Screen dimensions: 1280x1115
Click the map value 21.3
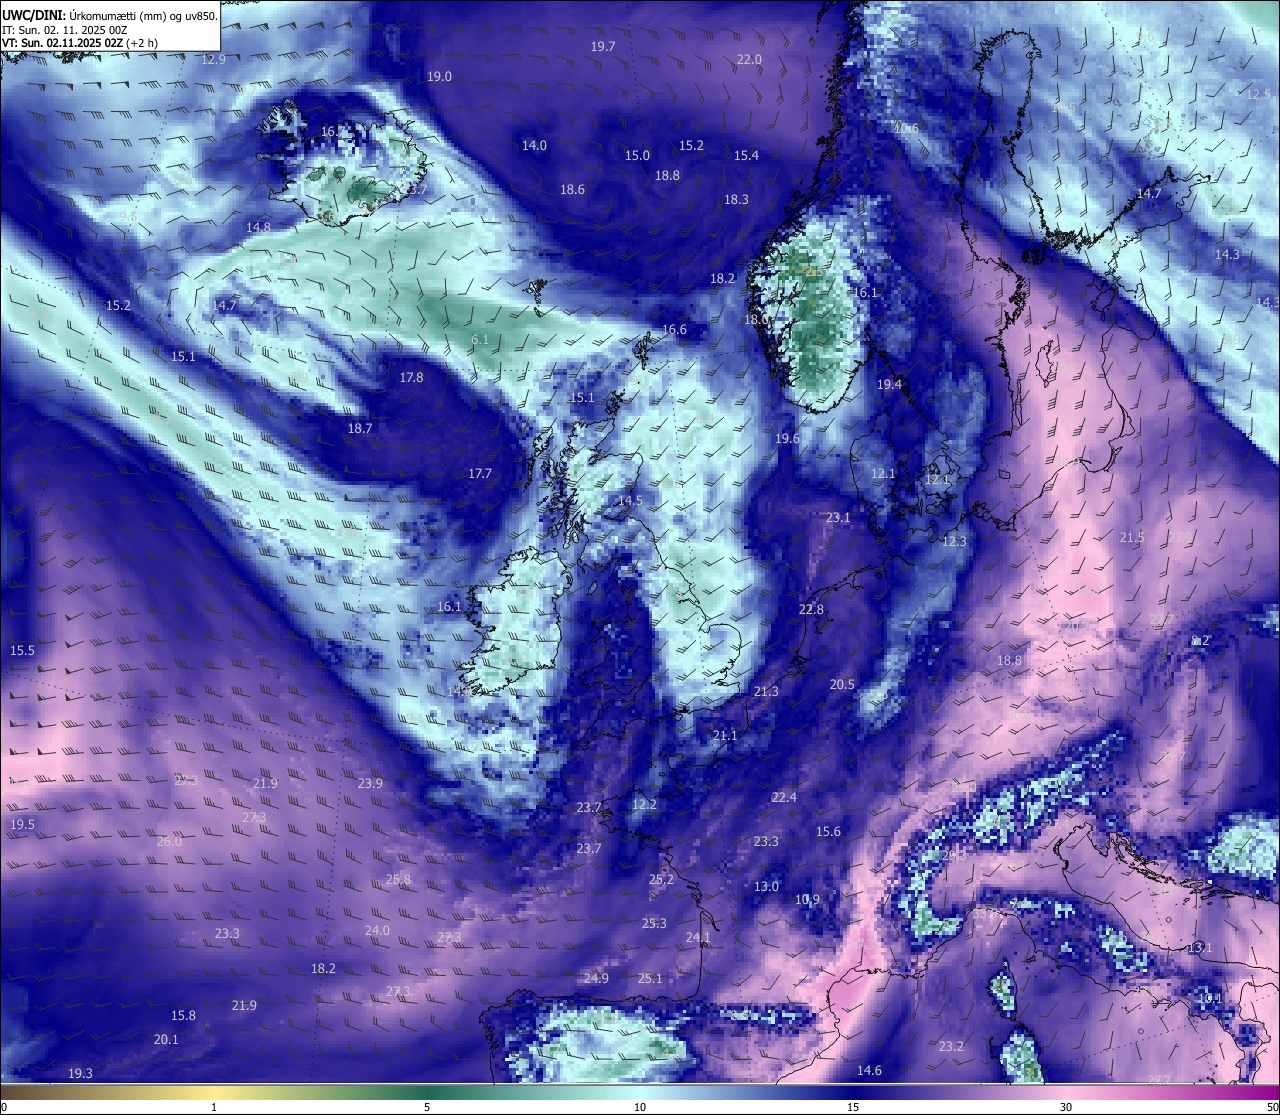tap(766, 692)
